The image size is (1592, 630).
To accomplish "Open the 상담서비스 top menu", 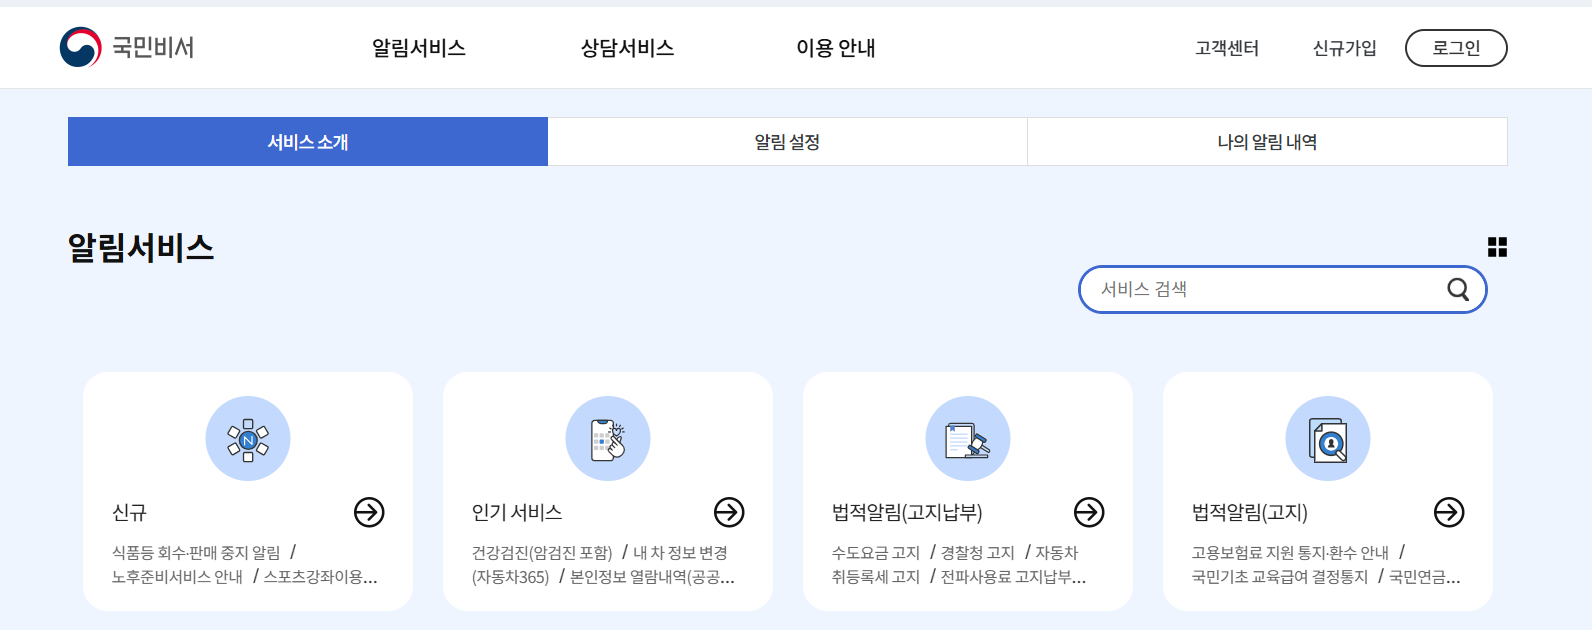I will [628, 48].
